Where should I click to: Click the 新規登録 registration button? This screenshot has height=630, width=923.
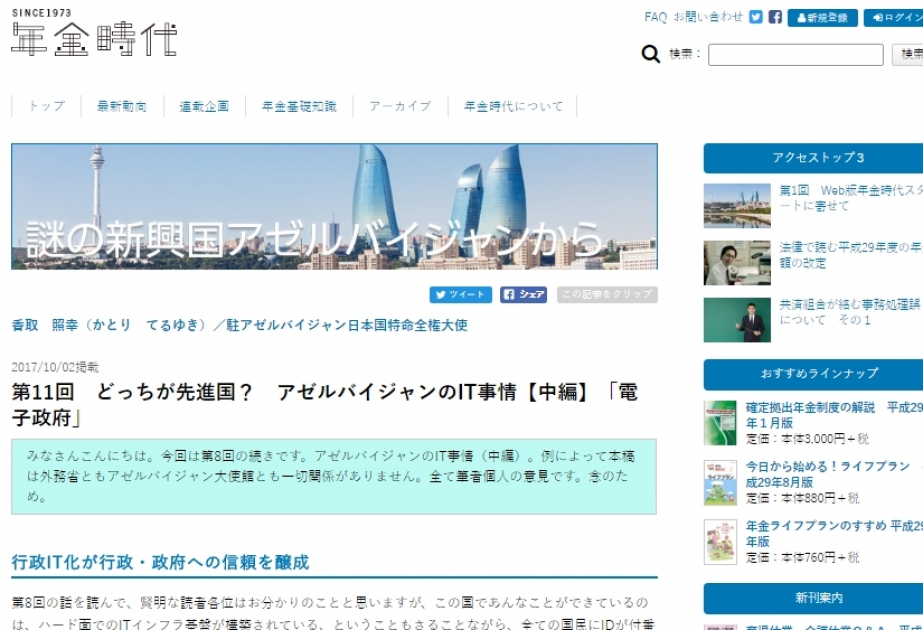point(822,18)
